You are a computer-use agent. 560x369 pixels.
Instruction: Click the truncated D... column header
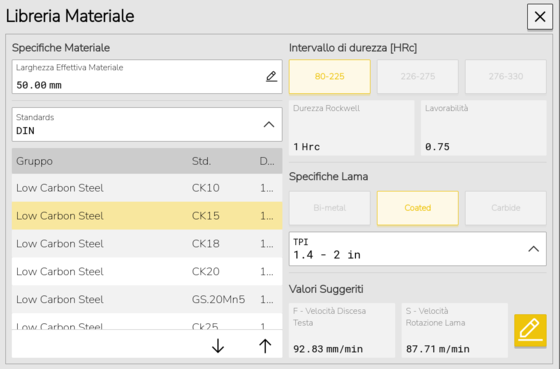pos(267,161)
